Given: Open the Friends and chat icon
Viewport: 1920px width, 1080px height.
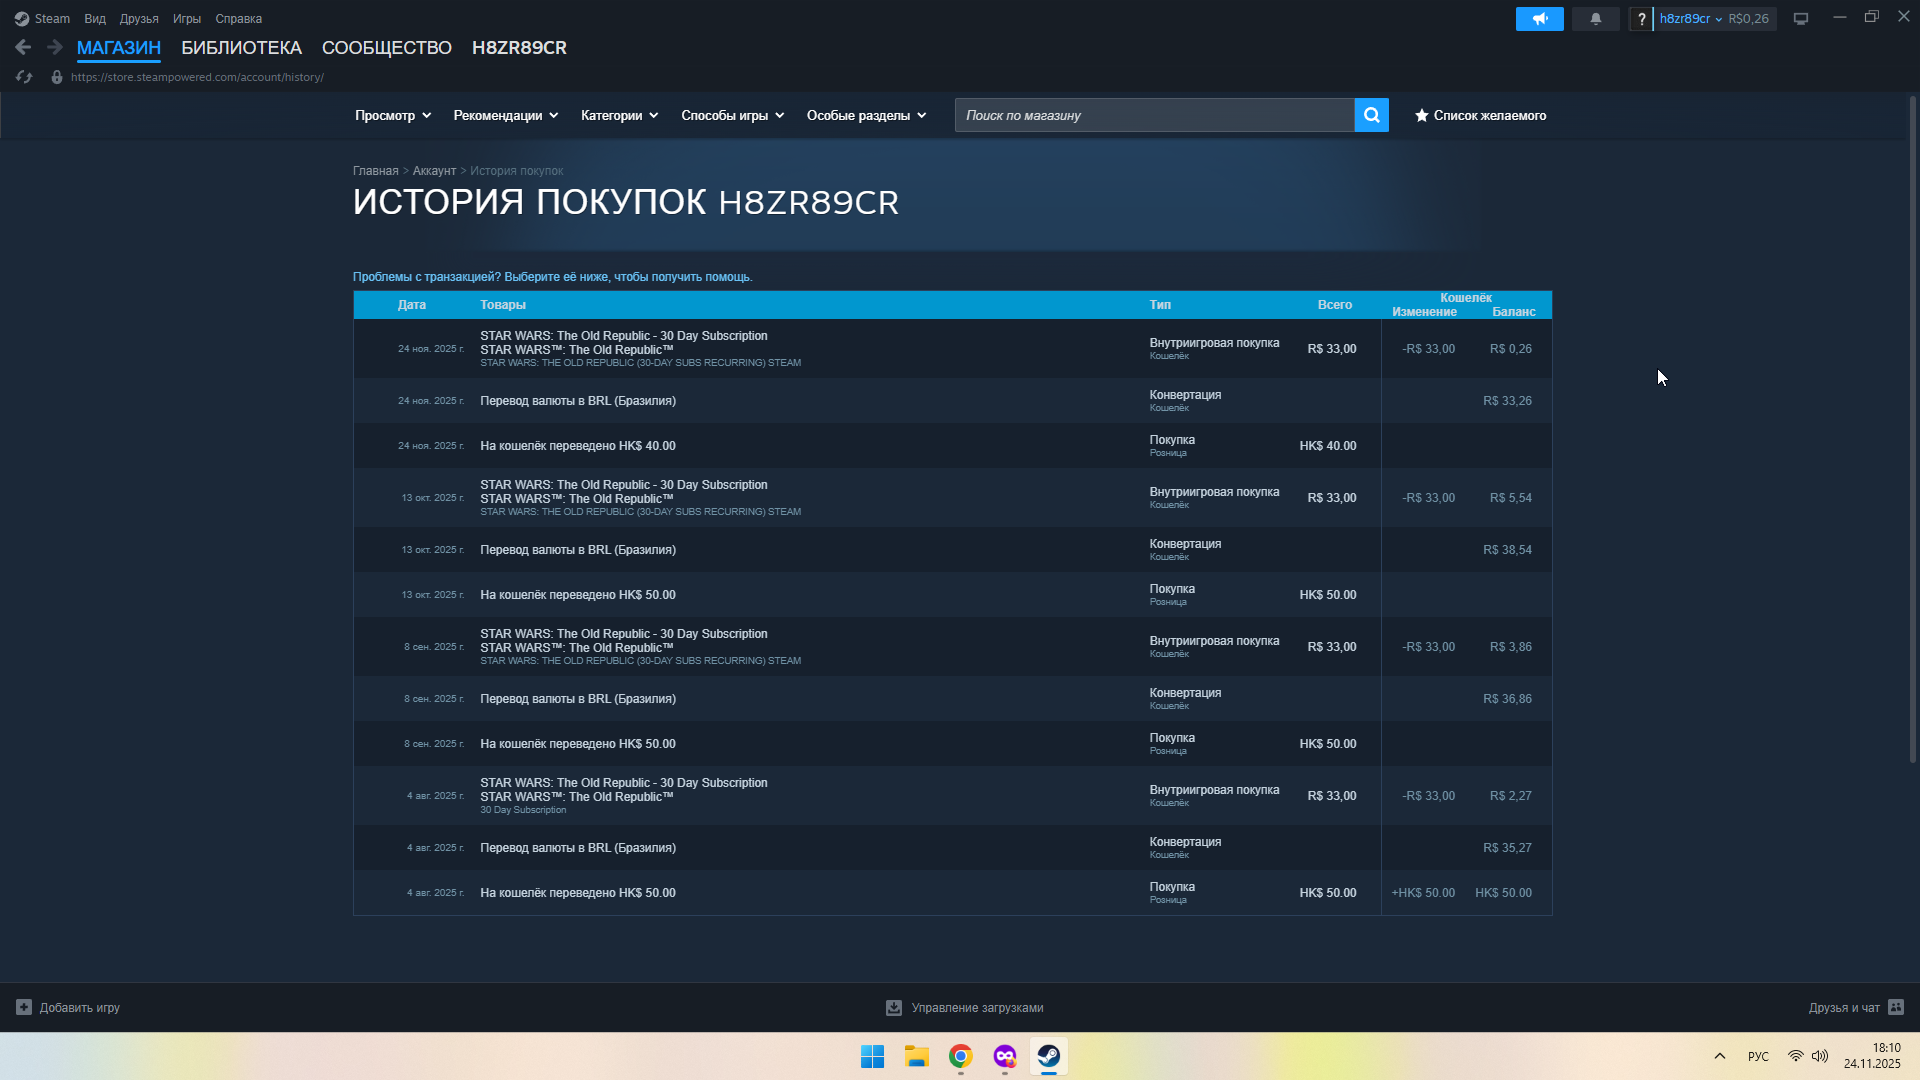Looking at the screenshot, I should (x=1896, y=1007).
